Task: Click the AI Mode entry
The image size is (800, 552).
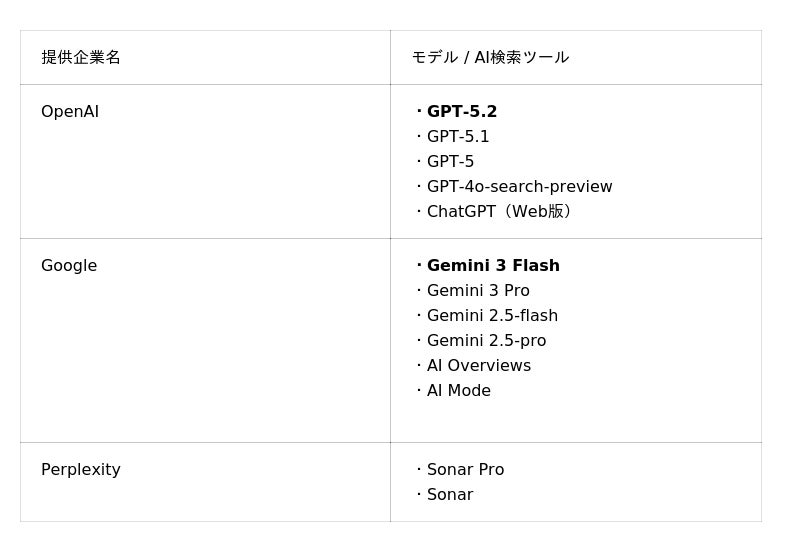Action: pyautogui.click(x=458, y=391)
